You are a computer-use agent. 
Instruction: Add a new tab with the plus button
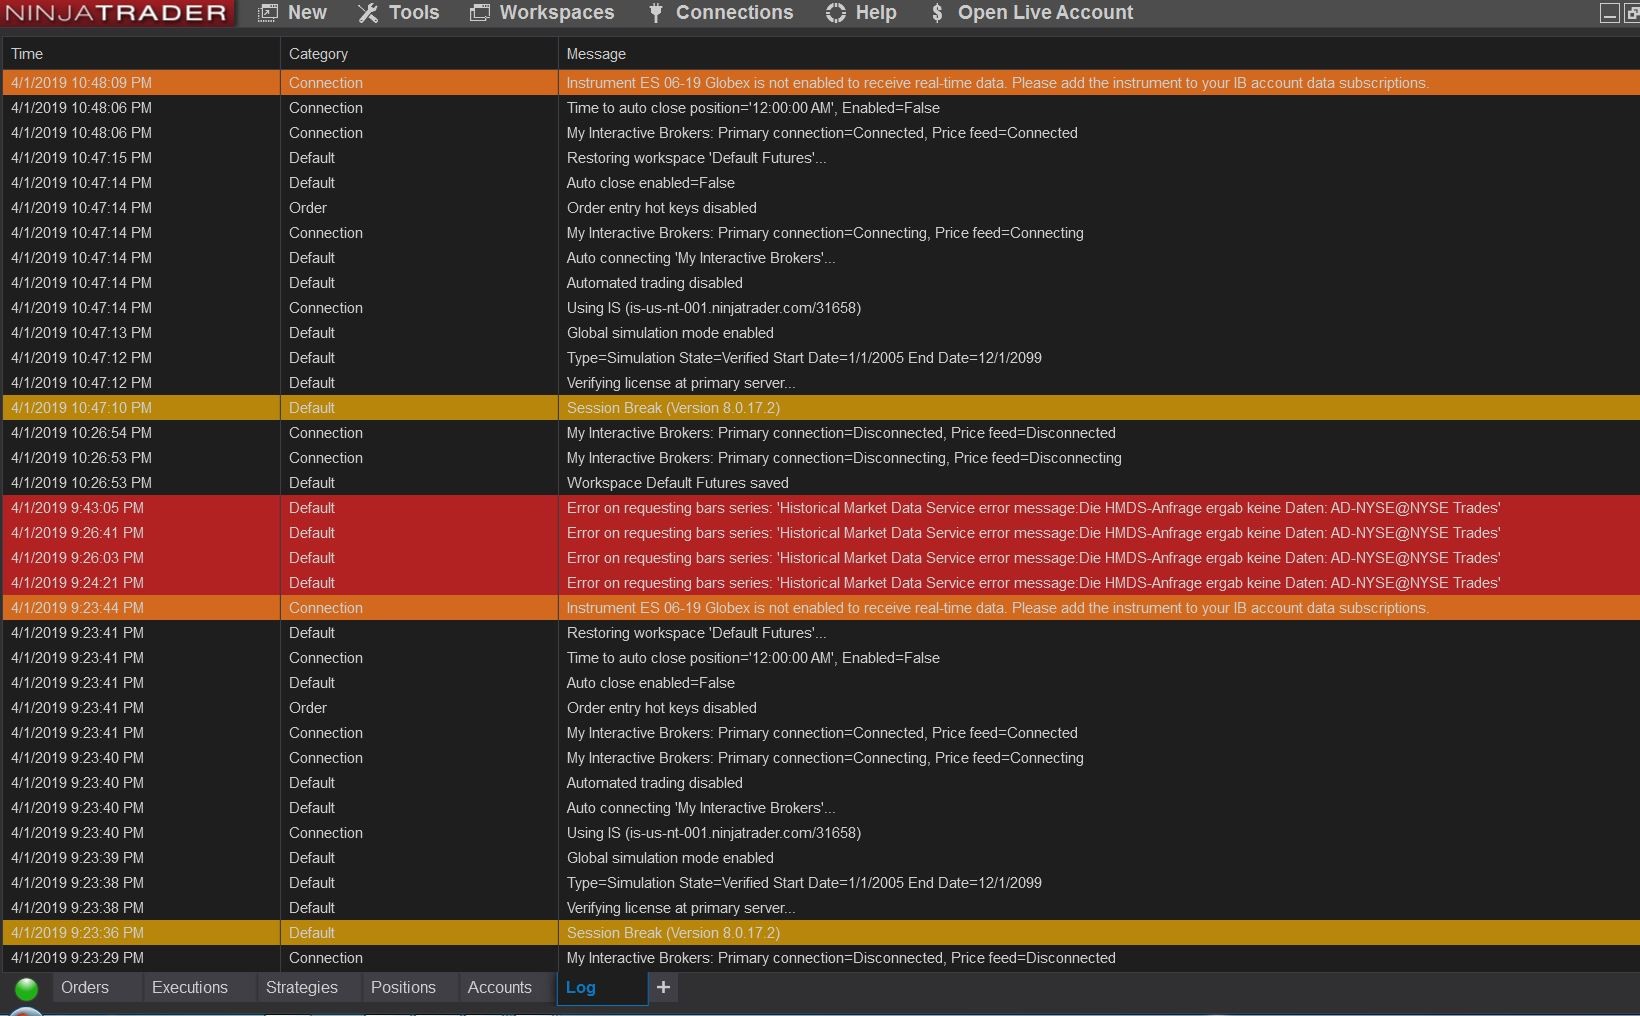tap(663, 988)
